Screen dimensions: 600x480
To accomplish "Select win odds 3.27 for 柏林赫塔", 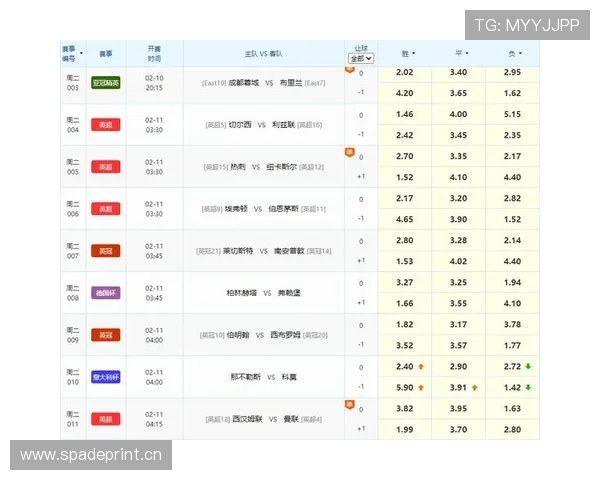I will pyautogui.click(x=404, y=282).
